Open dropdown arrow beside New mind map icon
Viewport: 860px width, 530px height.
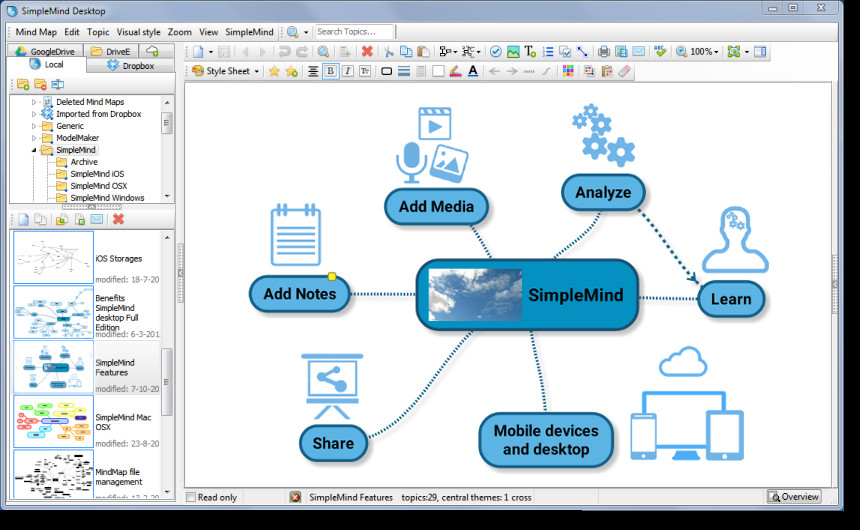pyautogui.click(x=211, y=52)
